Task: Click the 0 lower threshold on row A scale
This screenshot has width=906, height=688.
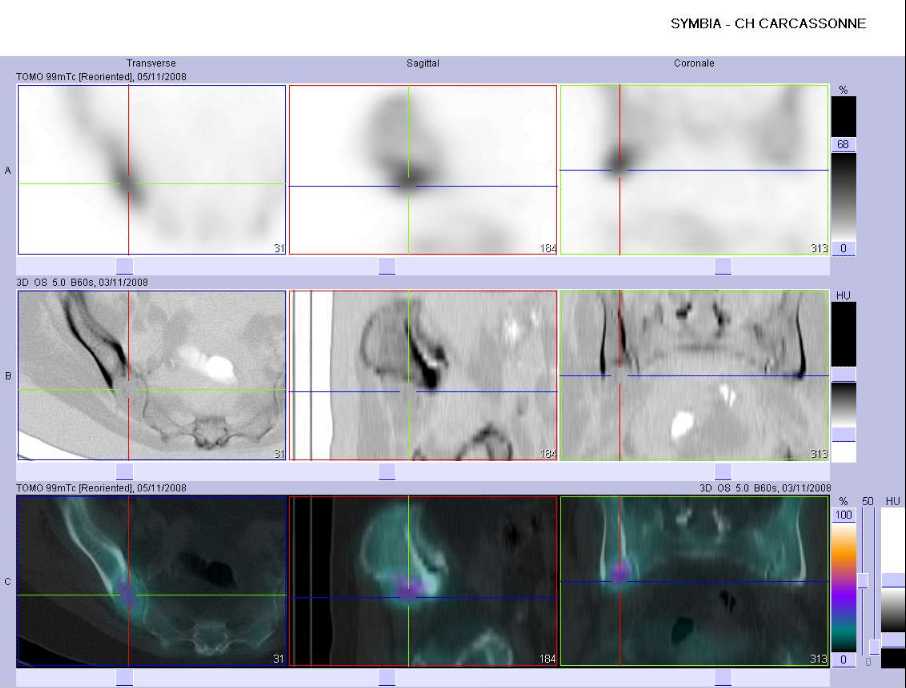Action: pyautogui.click(x=843, y=248)
